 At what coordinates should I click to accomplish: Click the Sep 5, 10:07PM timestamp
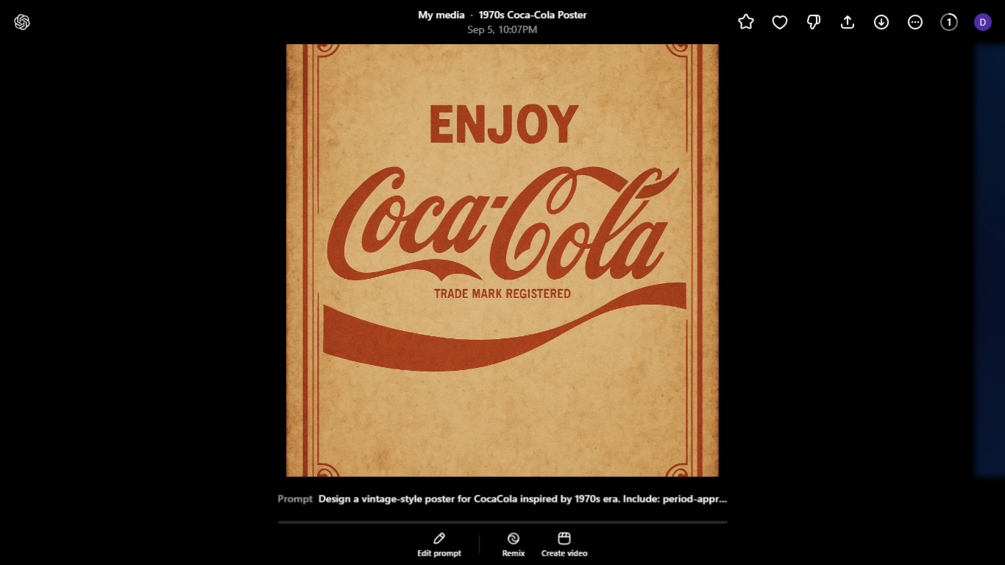click(502, 30)
